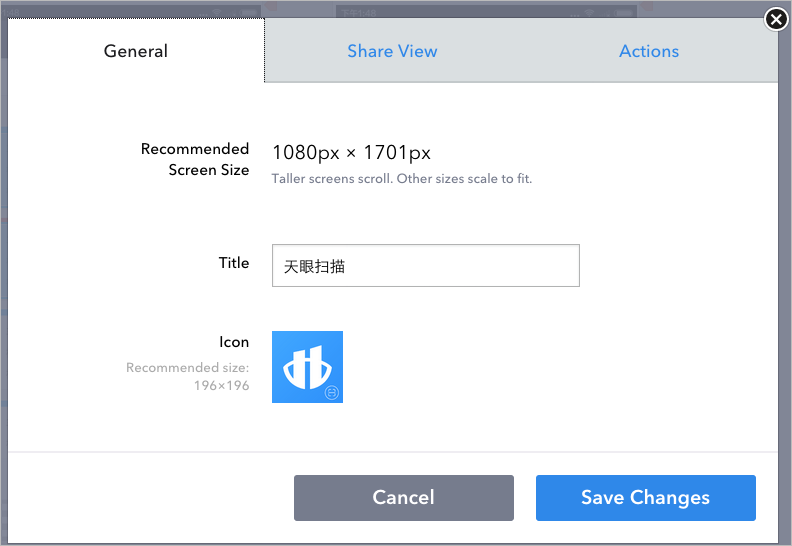Click the small circular badge on the app icon

point(333,393)
